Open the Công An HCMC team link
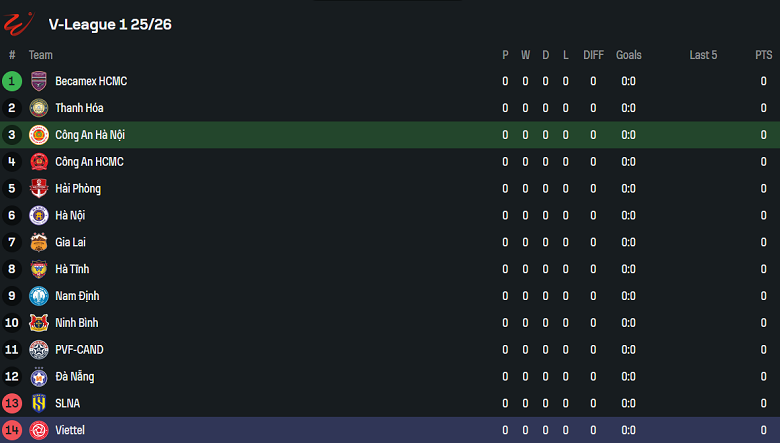Viewport: 780px width, 443px height. (89, 162)
